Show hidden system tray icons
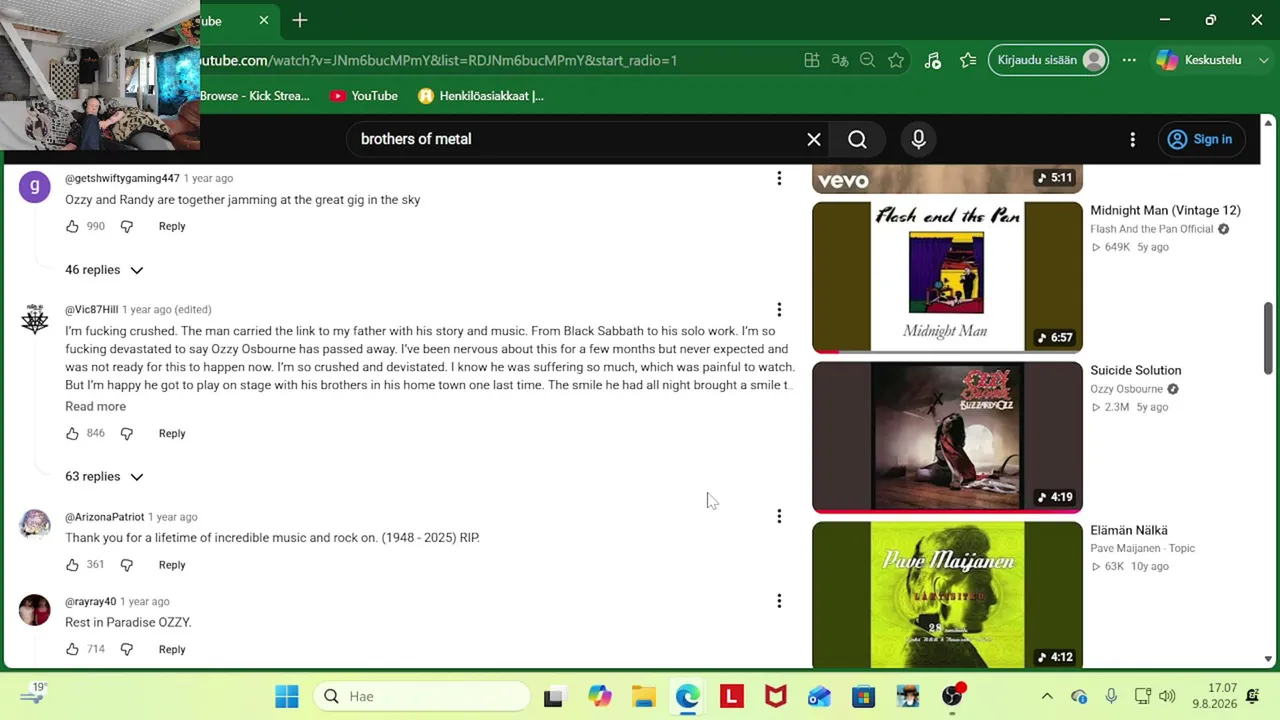This screenshot has width=1280, height=720. tap(1047, 696)
